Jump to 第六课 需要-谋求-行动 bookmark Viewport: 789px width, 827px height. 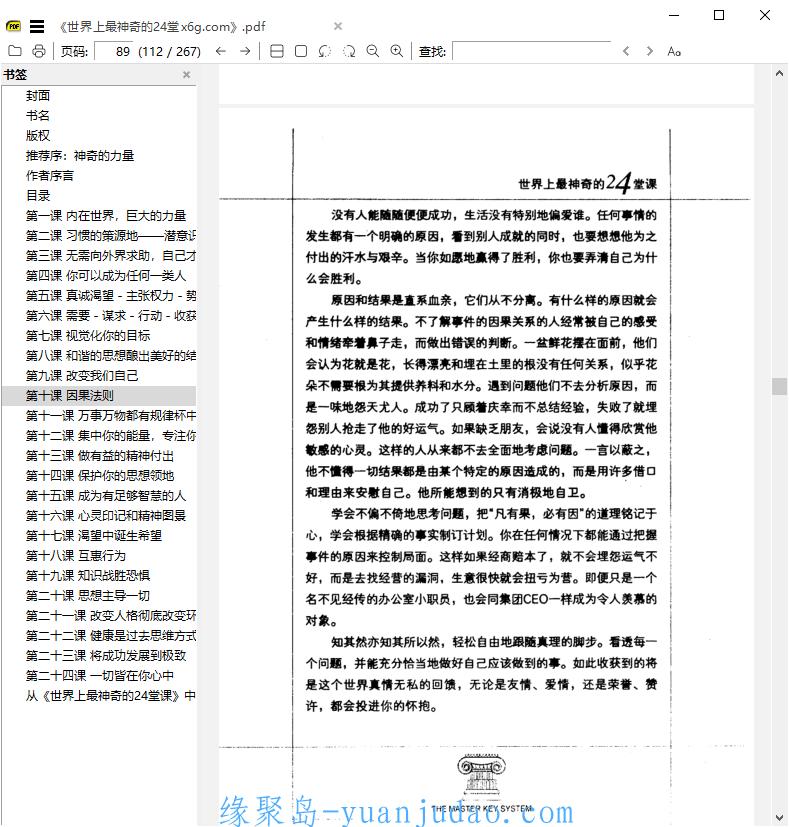pos(111,316)
